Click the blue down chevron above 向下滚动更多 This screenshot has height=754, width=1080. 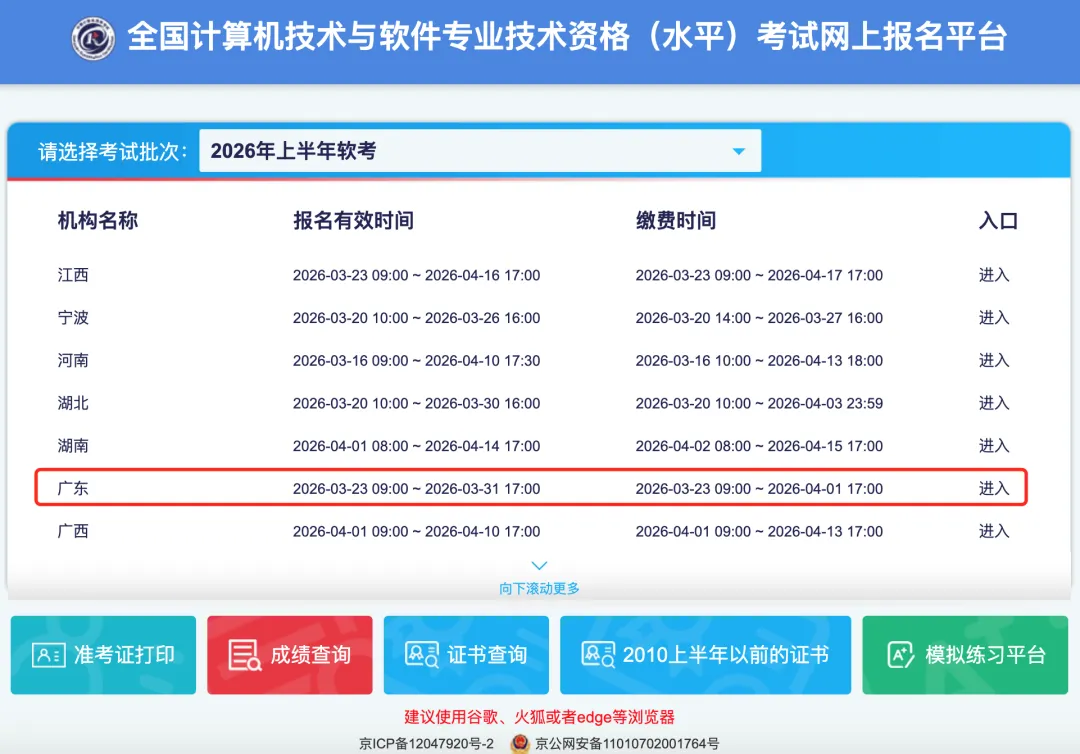tap(538, 564)
